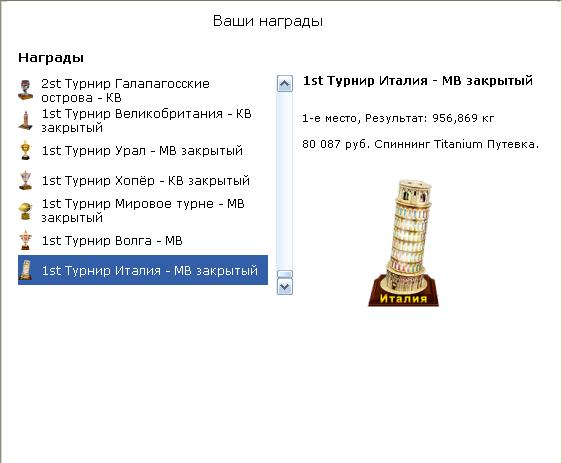The width and height of the screenshot is (562, 463).
Task: Click the scroll up arrow of awards list
Action: coord(285,84)
